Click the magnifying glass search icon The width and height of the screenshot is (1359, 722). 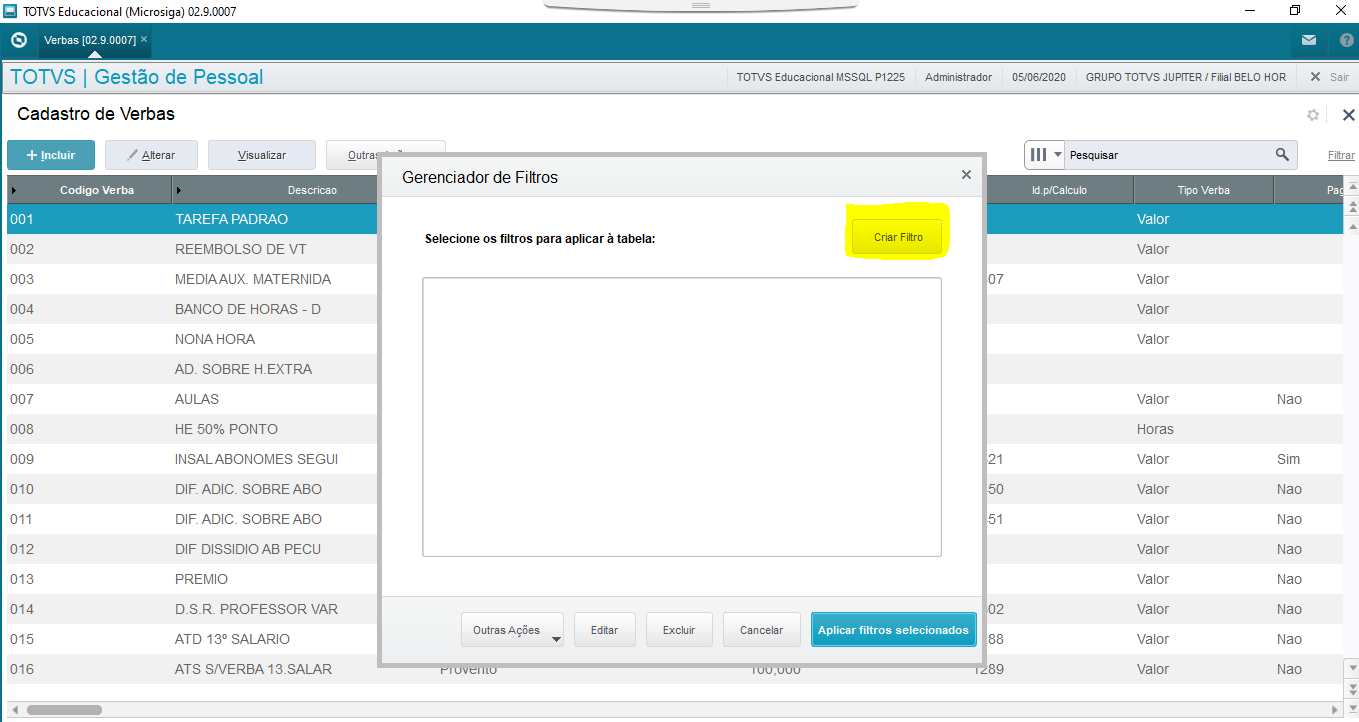pos(1282,155)
